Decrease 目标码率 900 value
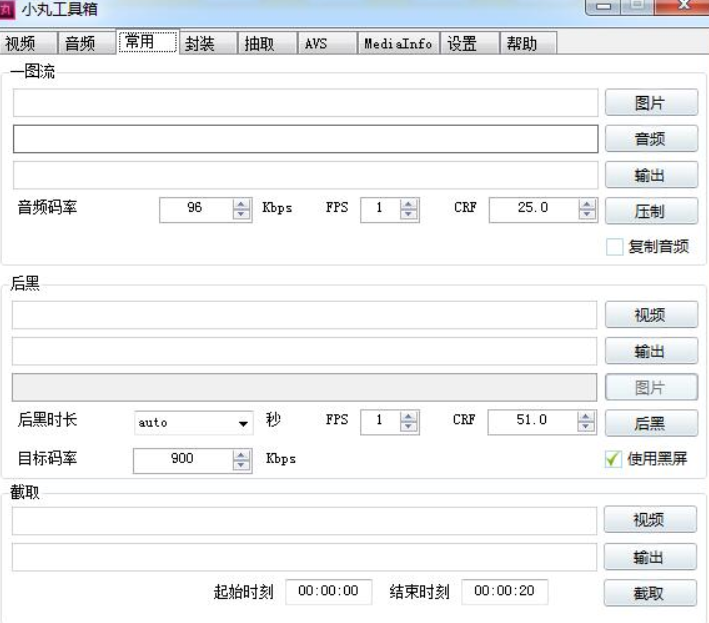Screen dimensions: 709x623 coord(241,466)
